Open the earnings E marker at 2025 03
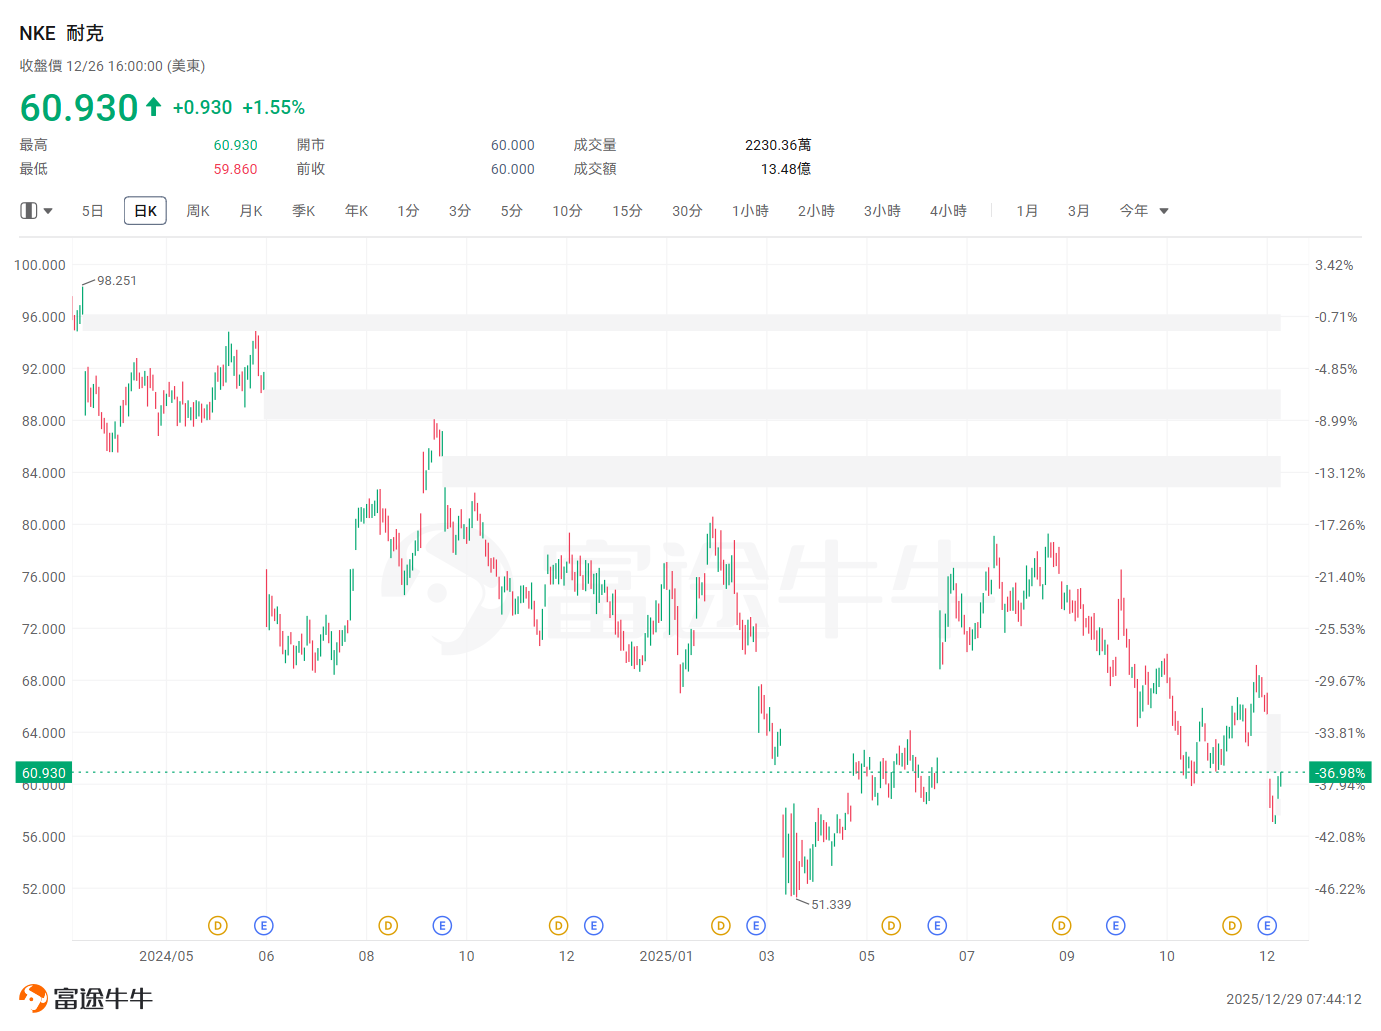This screenshot has height=1031, width=1381. point(756,926)
